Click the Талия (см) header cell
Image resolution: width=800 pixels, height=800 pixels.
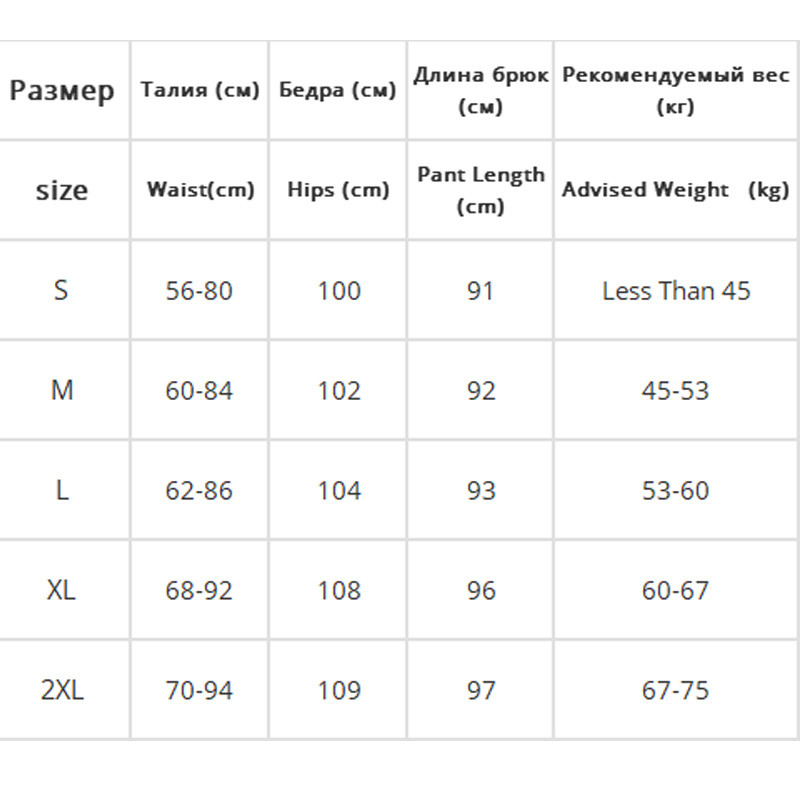click(200, 90)
